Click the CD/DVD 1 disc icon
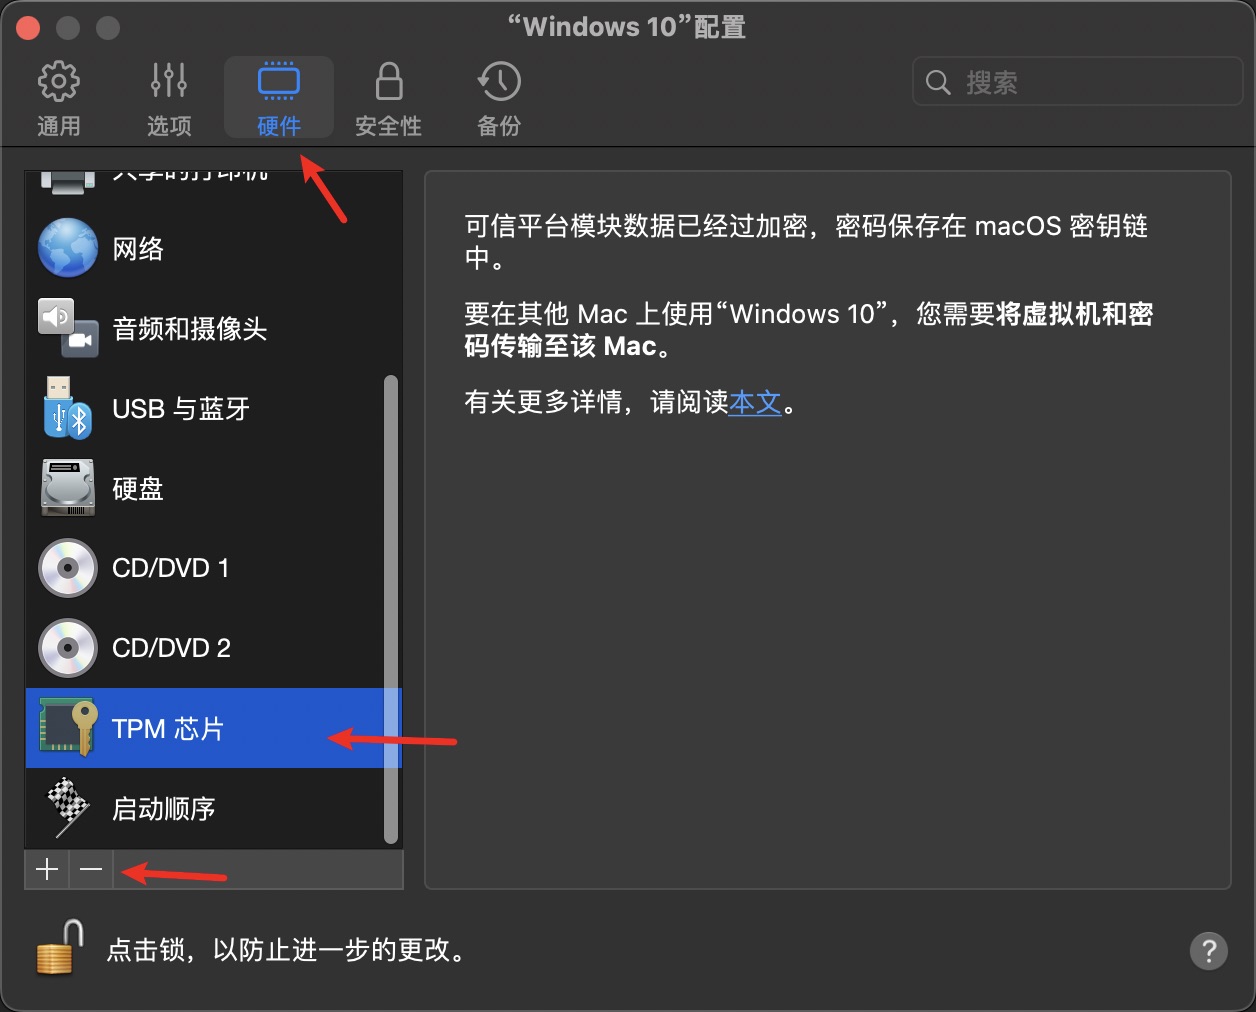Screen dimensions: 1256x1012 coord(68,568)
